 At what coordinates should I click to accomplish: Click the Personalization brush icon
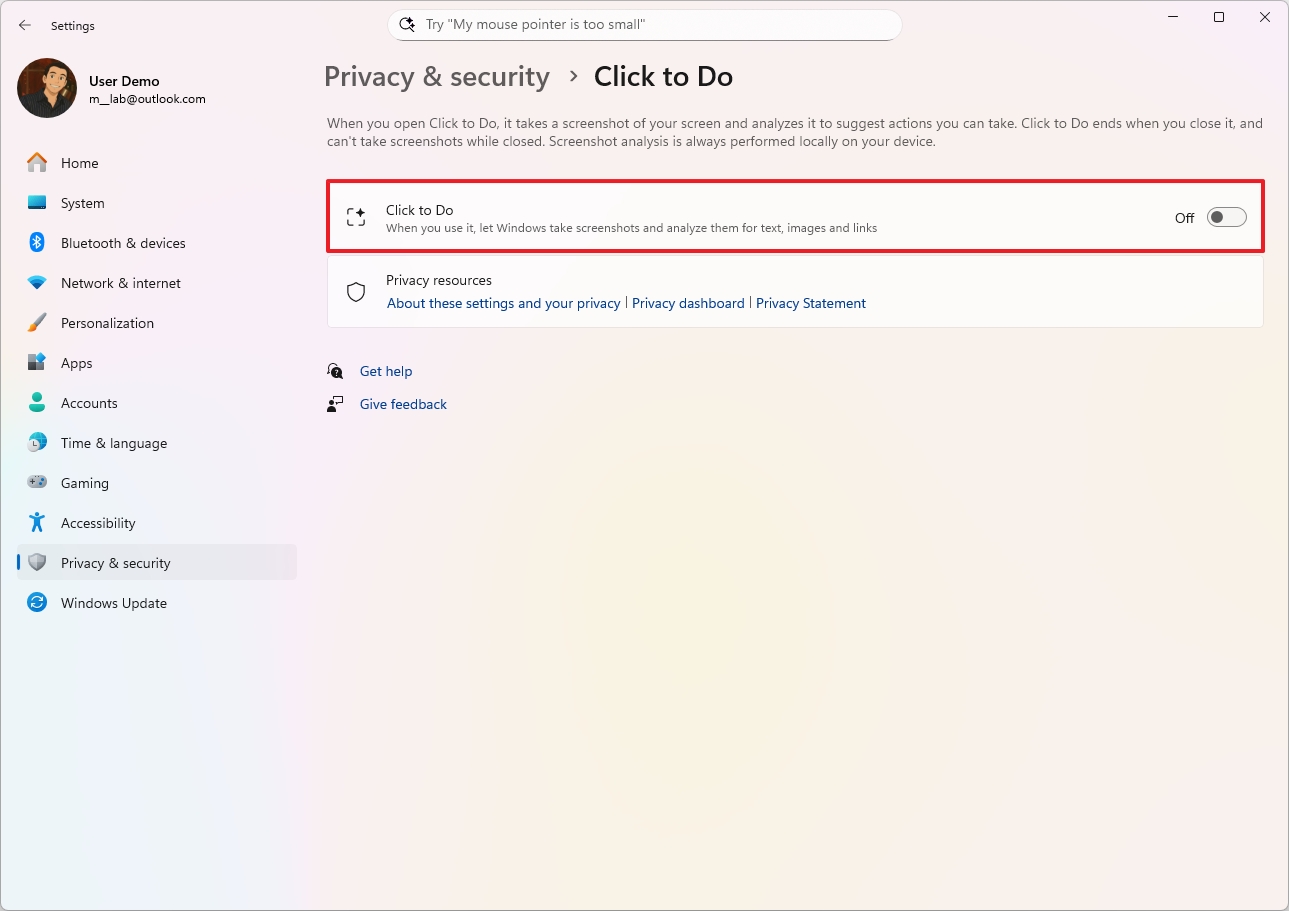coord(37,322)
